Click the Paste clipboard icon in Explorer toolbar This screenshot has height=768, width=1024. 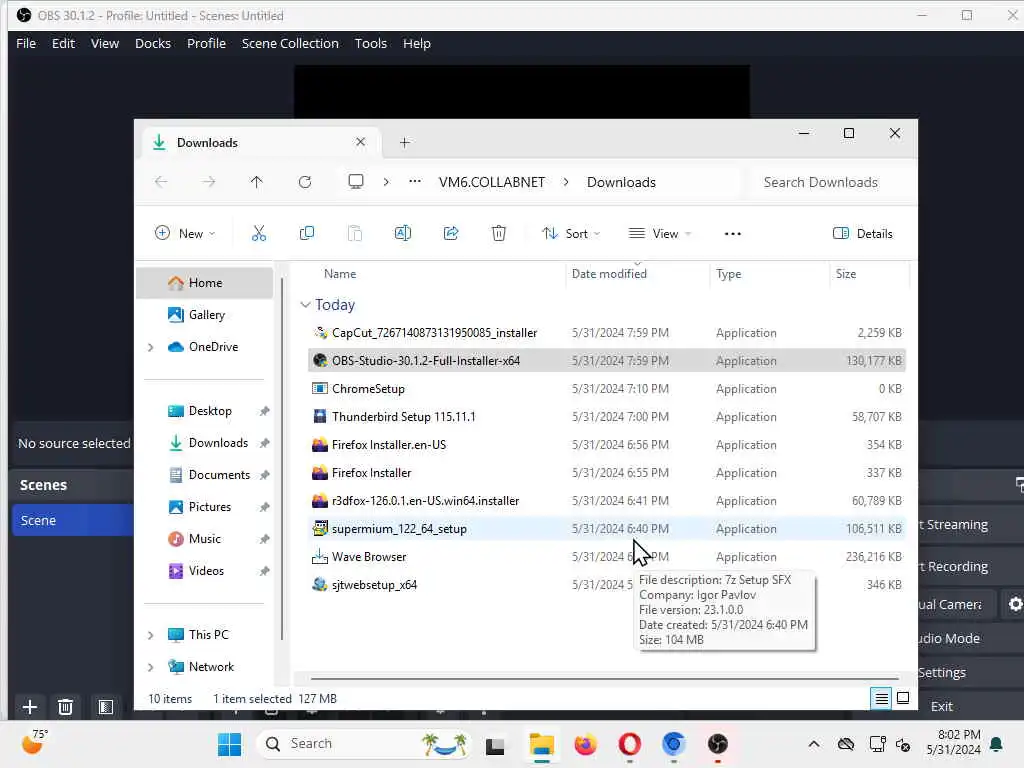point(355,233)
